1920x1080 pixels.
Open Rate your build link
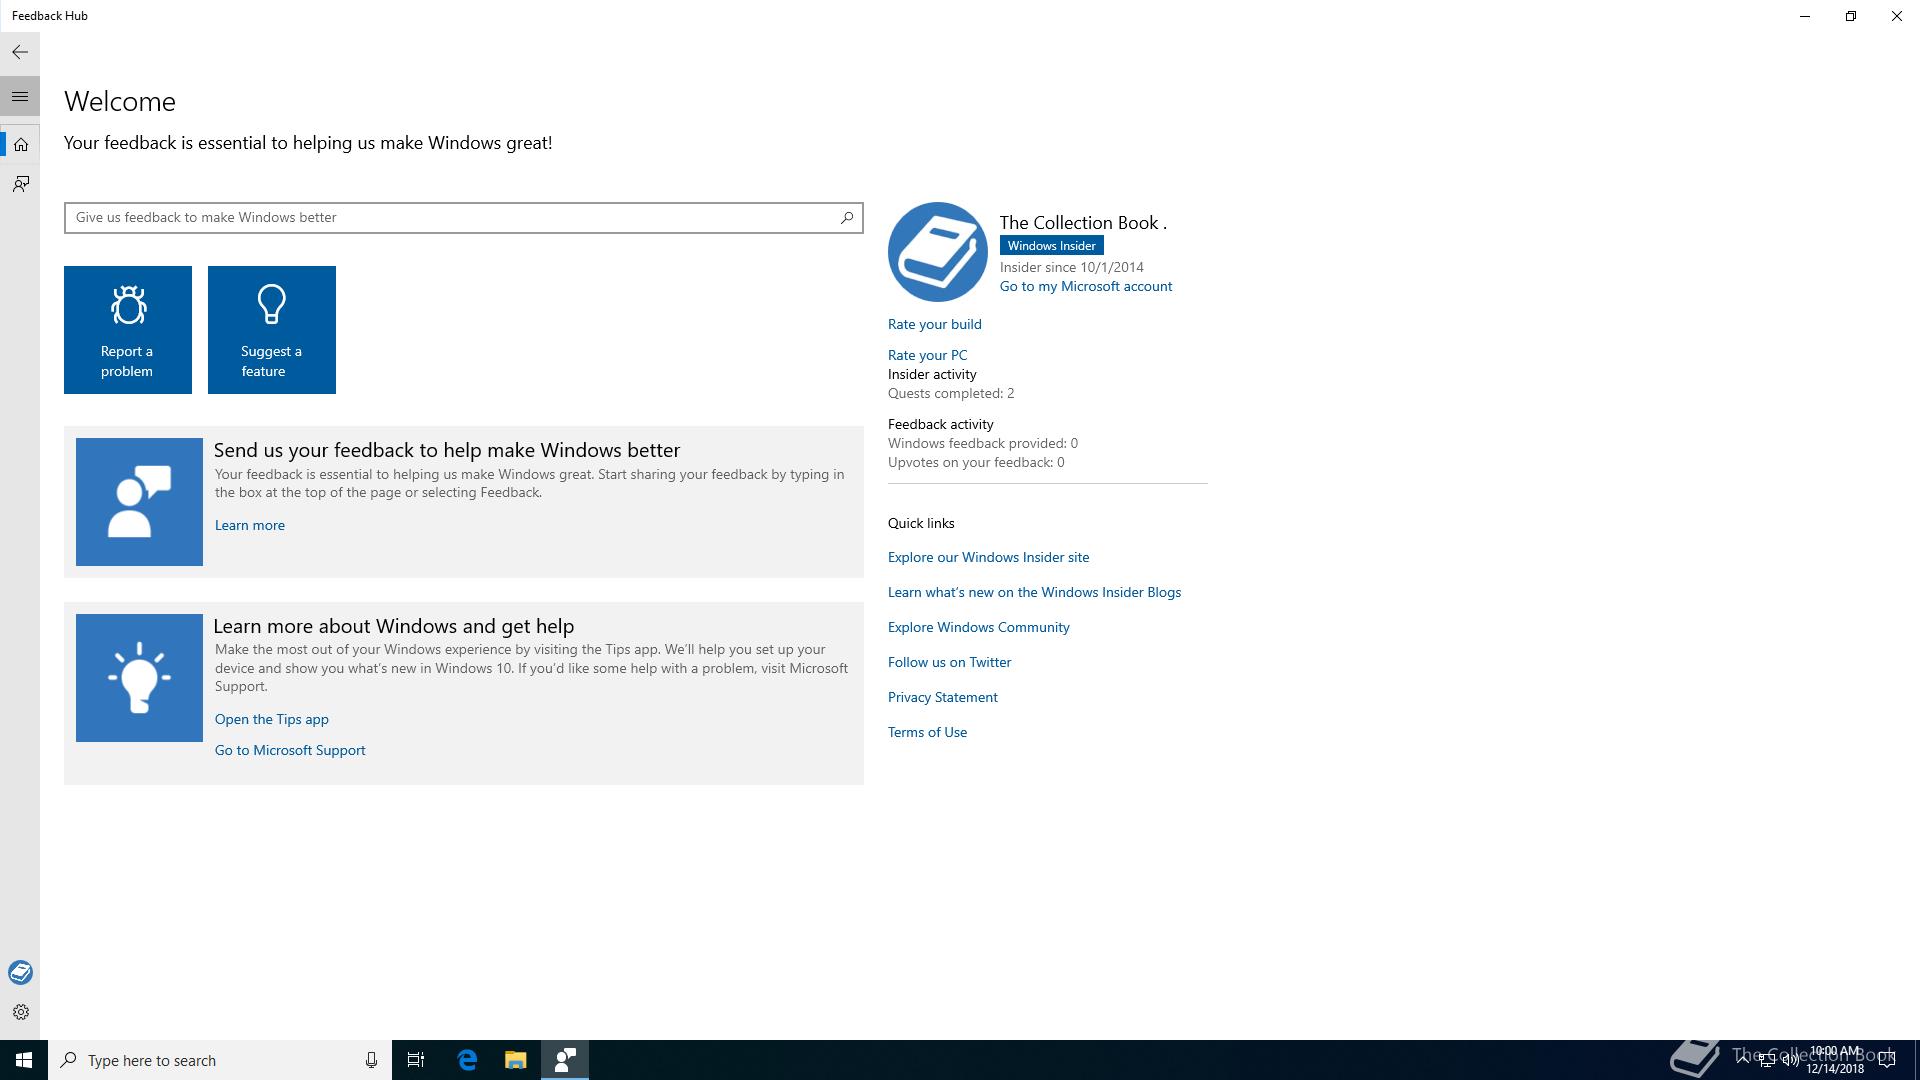(x=935, y=324)
